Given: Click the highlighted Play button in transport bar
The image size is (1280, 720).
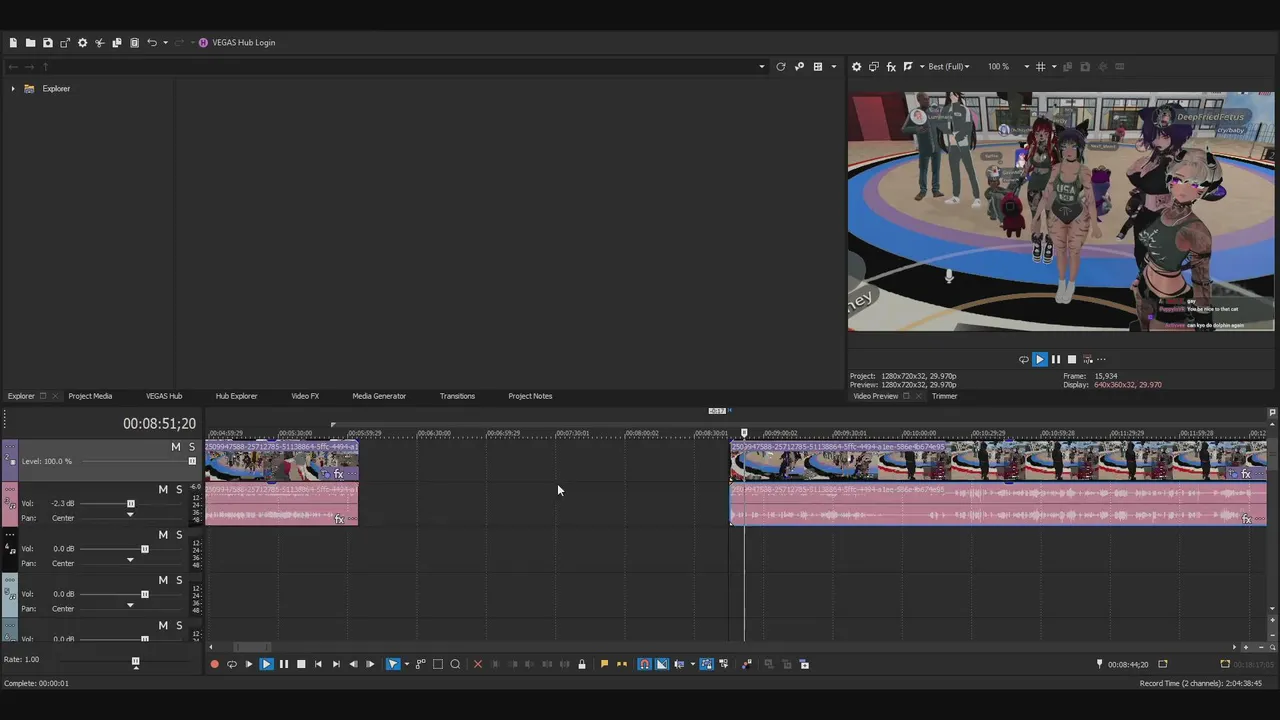Looking at the screenshot, I should coord(266,664).
